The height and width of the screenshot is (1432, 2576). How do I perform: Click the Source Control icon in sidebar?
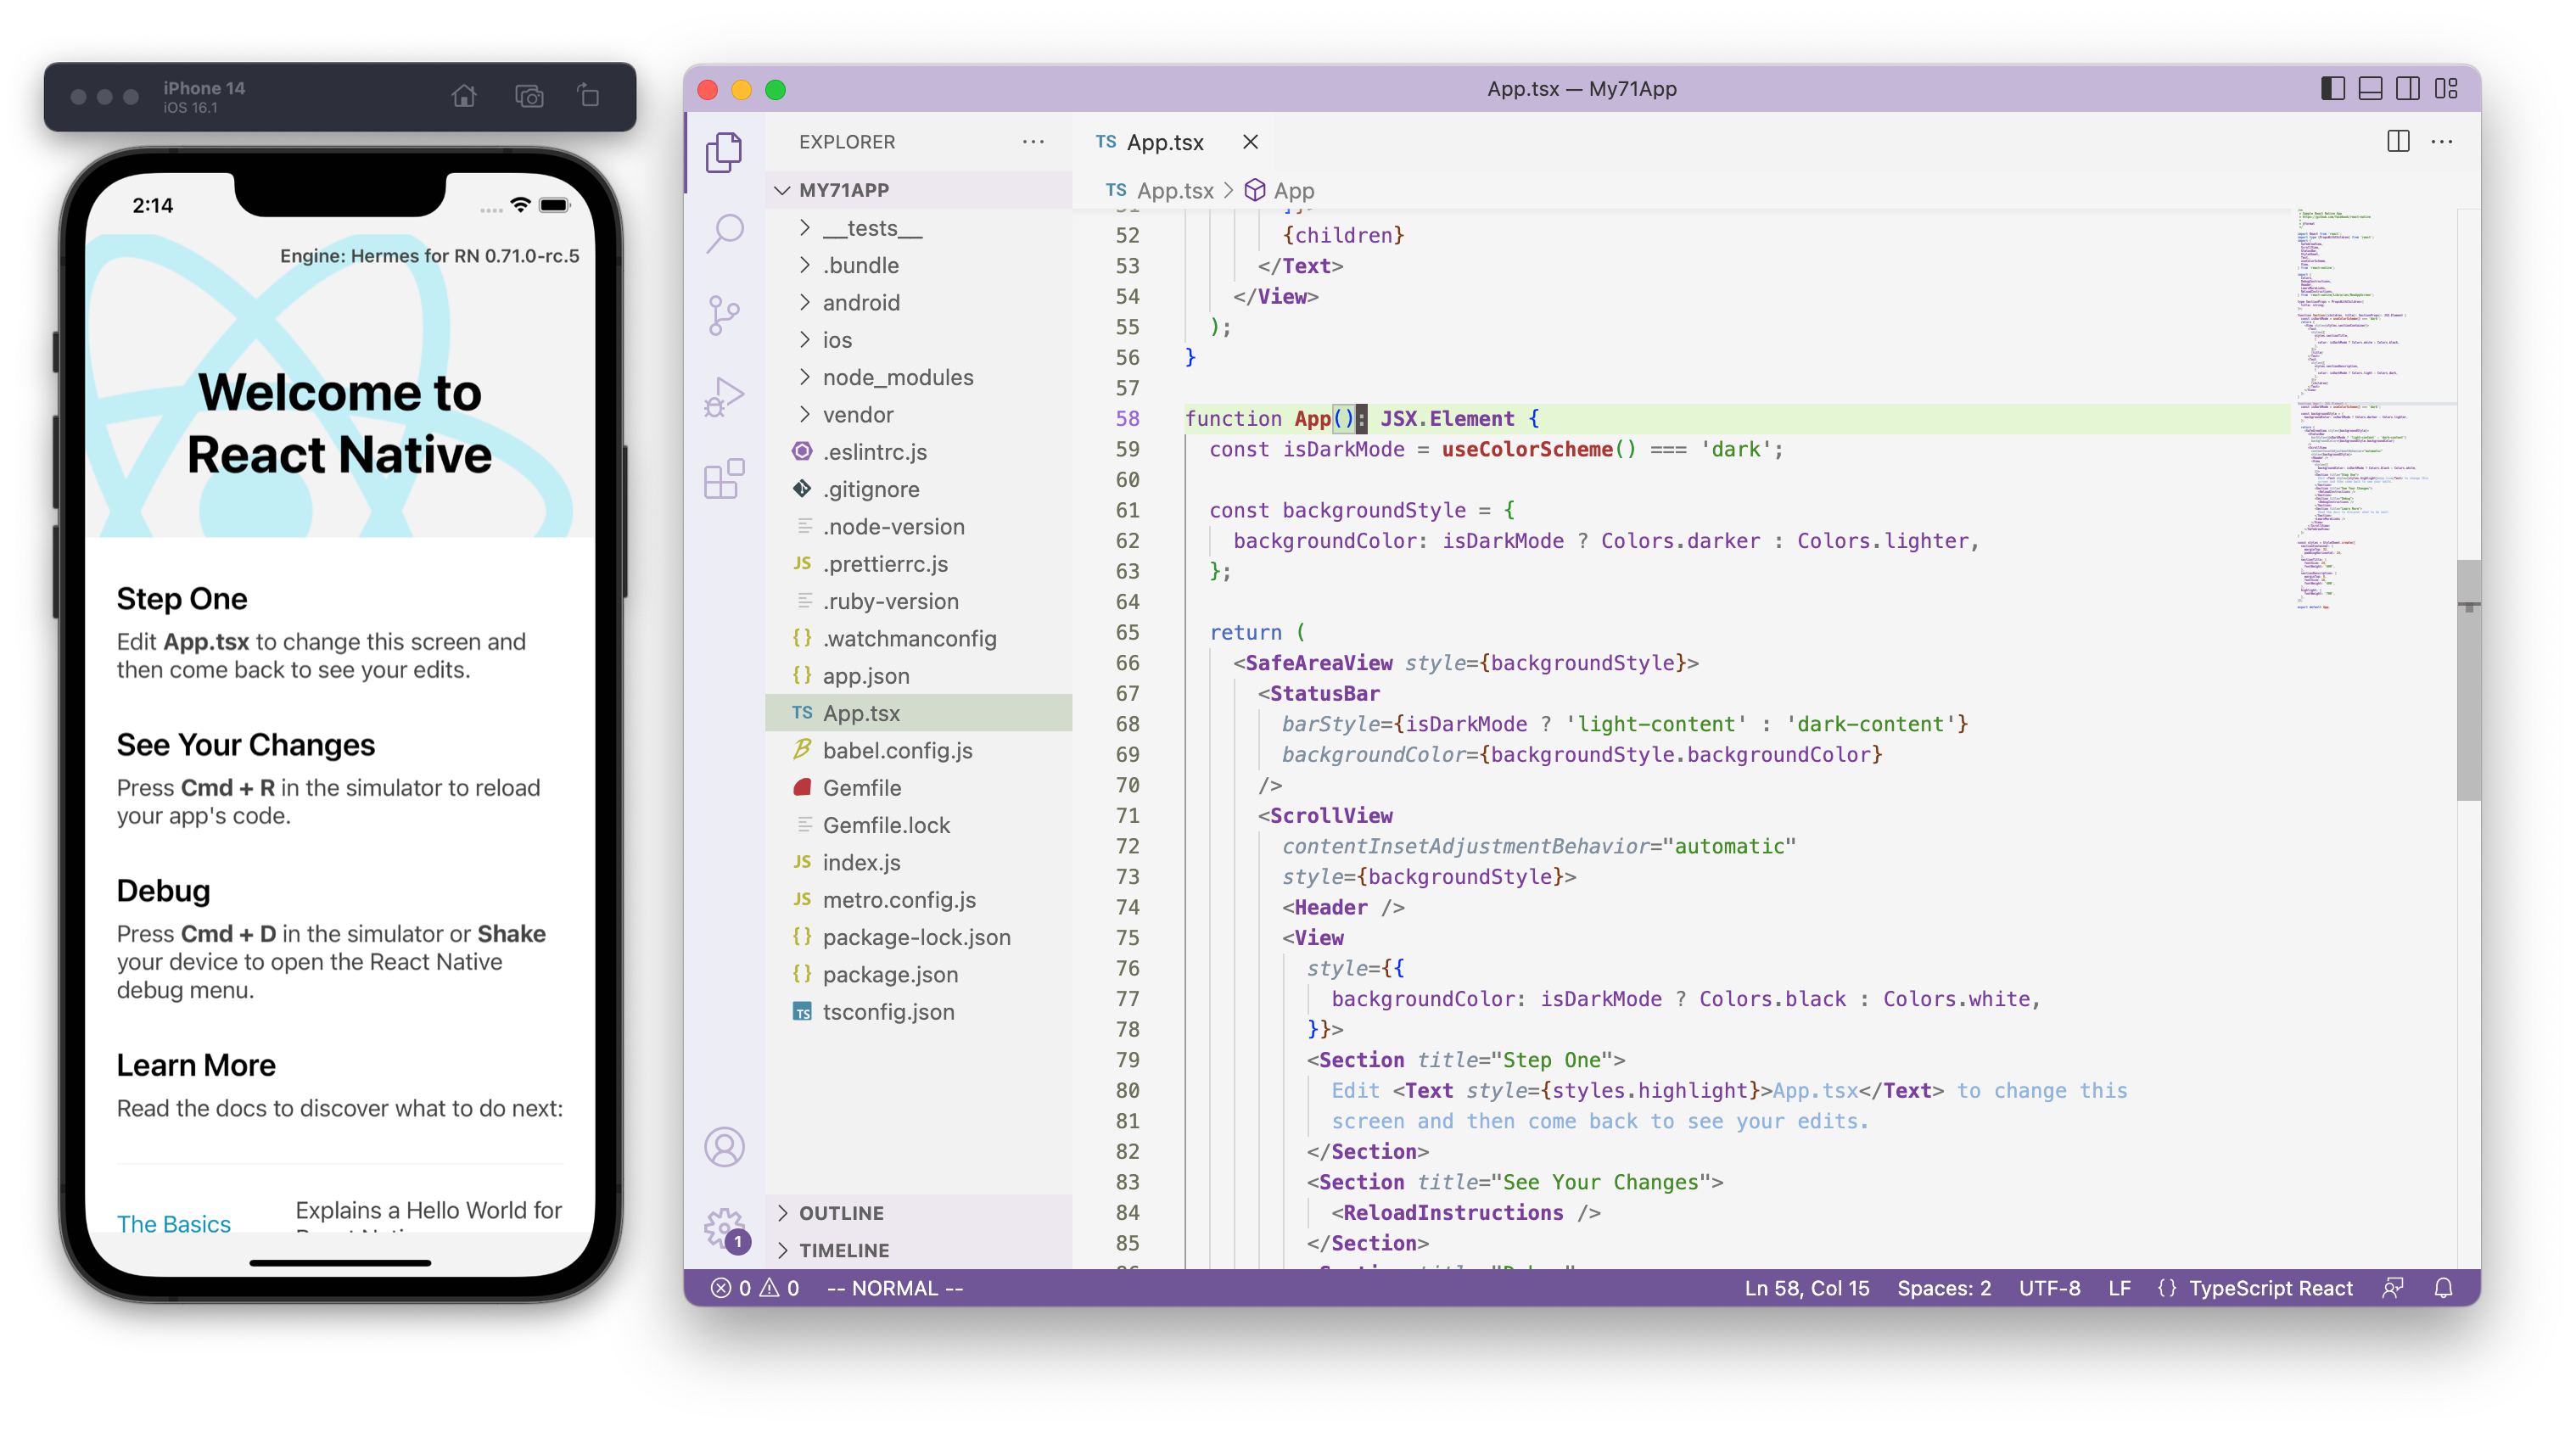(723, 312)
